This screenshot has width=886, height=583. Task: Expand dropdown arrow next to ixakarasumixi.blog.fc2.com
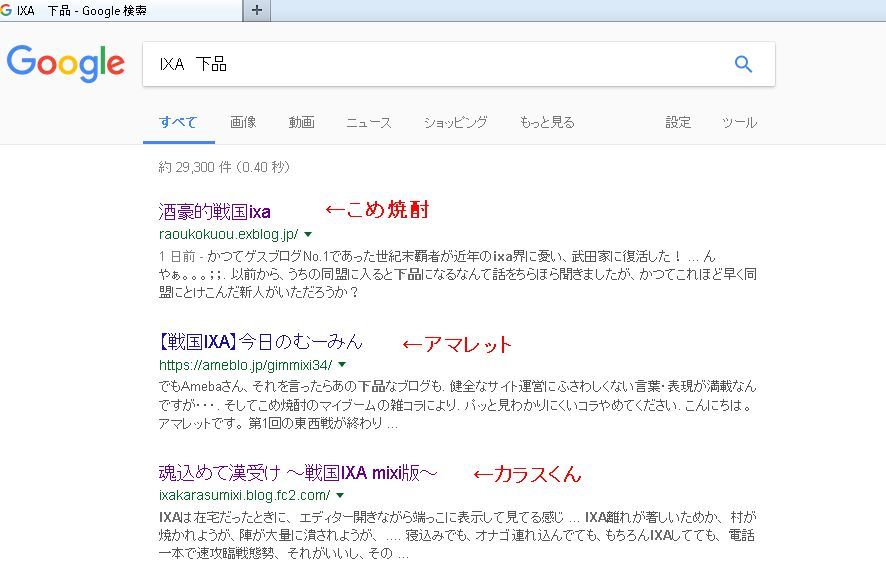[340, 495]
